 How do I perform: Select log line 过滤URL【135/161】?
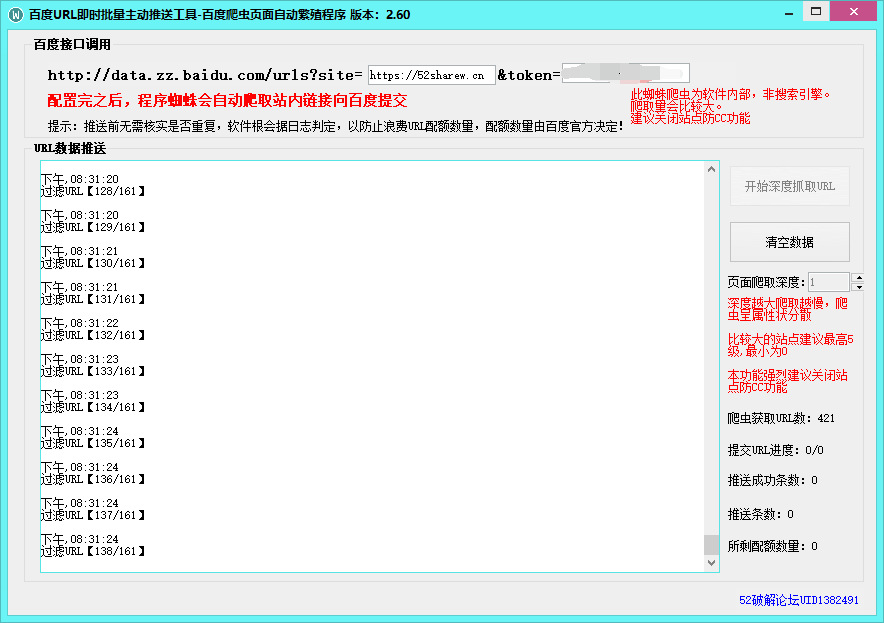[93, 443]
